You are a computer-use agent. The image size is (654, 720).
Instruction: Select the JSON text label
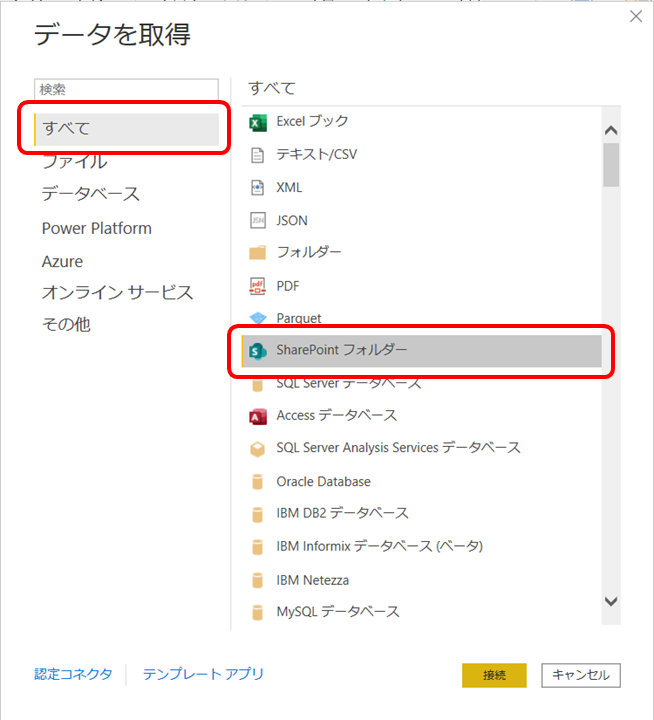[292, 220]
